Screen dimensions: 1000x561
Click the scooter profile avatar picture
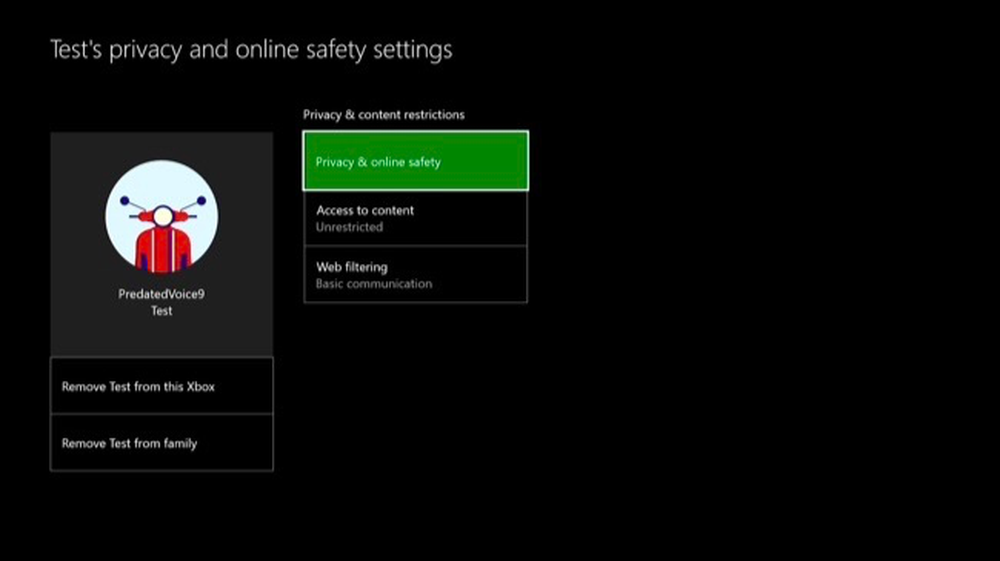161,217
